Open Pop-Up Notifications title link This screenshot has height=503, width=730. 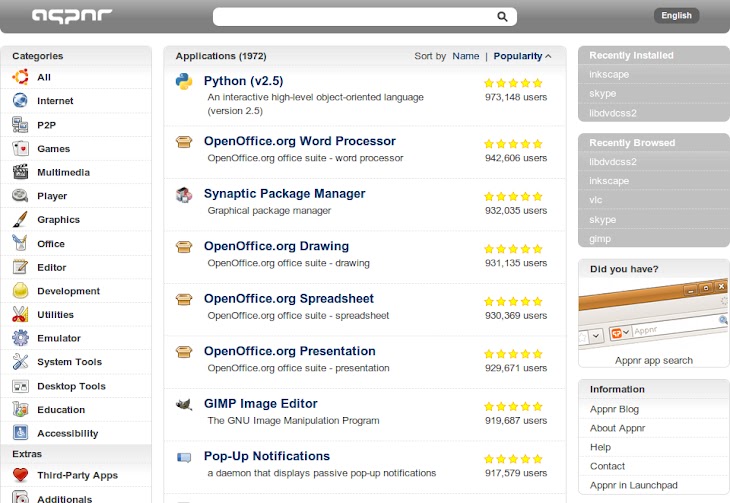click(267, 456)
